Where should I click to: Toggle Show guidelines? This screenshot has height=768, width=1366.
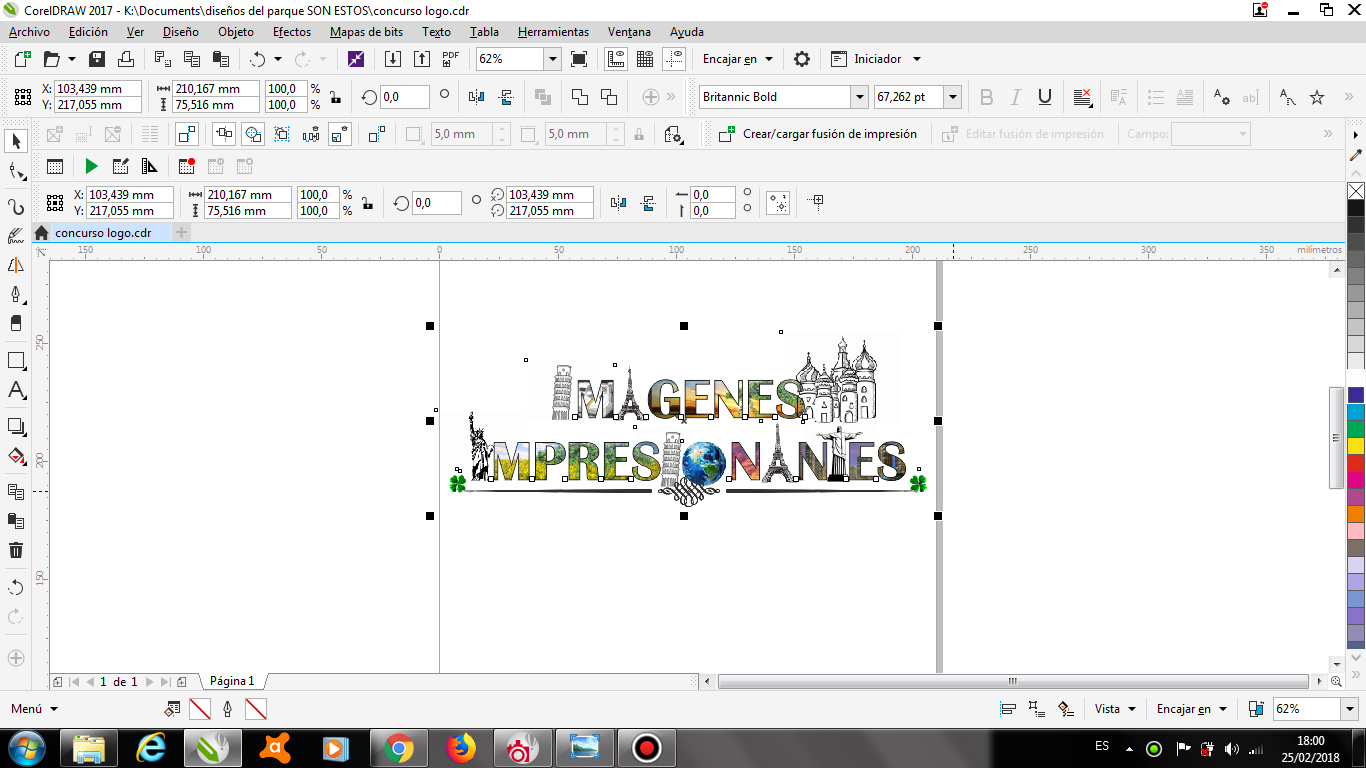click(675, 59)
